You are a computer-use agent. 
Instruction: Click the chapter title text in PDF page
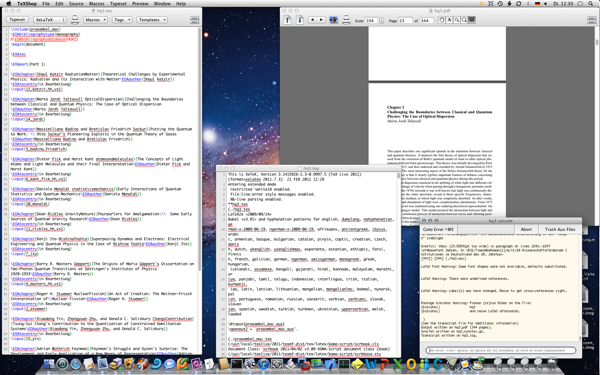pyautogui.click(x=439, y=114)
